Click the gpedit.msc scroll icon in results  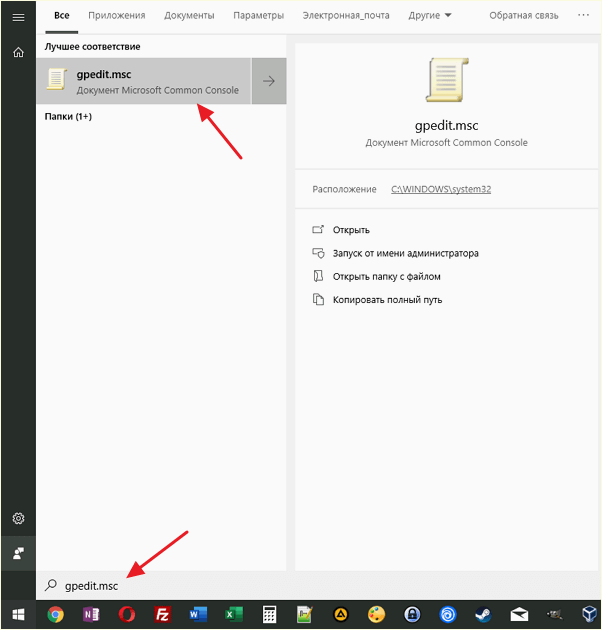tap(56, 79)
